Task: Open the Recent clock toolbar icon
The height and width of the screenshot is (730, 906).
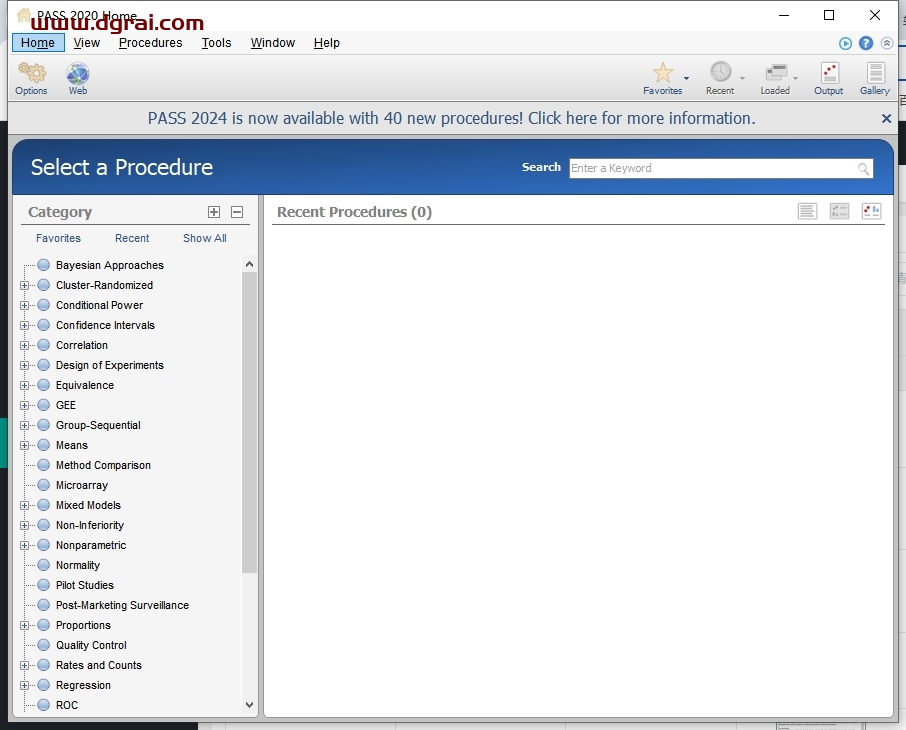Action: click(x=721, y=72)
